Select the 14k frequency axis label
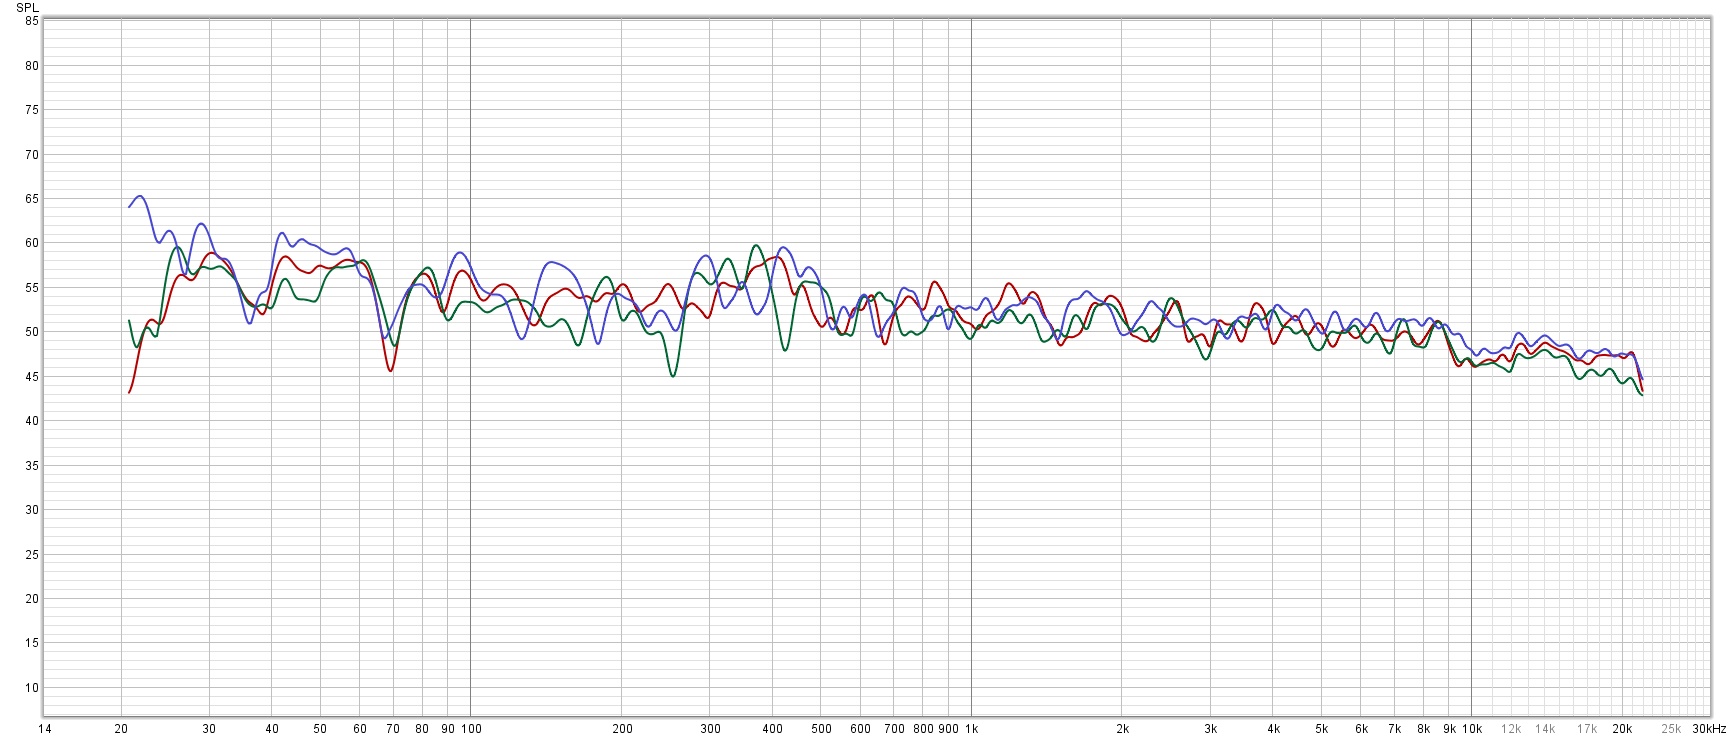This screenshot has height=741, width=1732. pos(1545,729)
